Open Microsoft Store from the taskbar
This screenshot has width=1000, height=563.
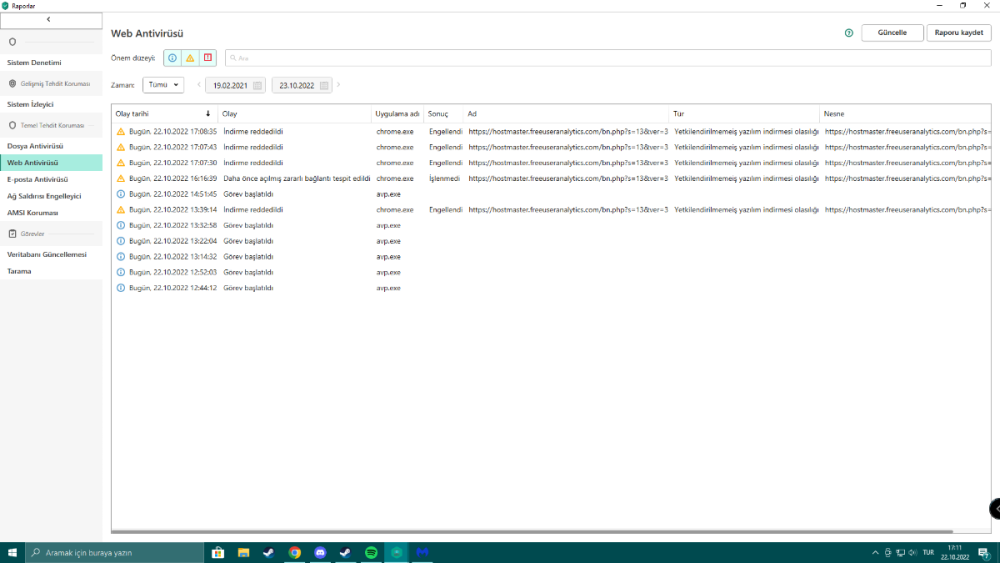[218, 553]
